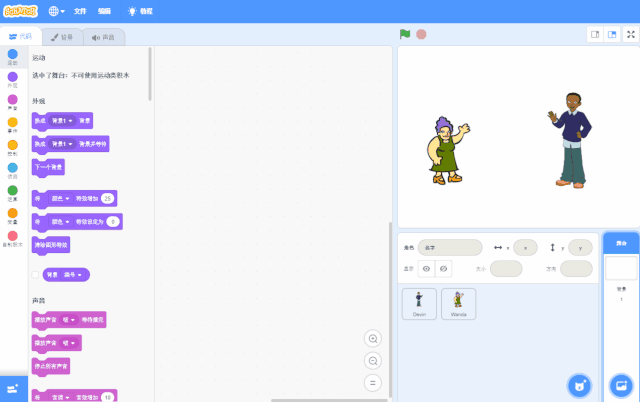Open the 教程 tutorials lightbulb
The width and height of the screenshot is (640, 402).
(x=140, y=11)
